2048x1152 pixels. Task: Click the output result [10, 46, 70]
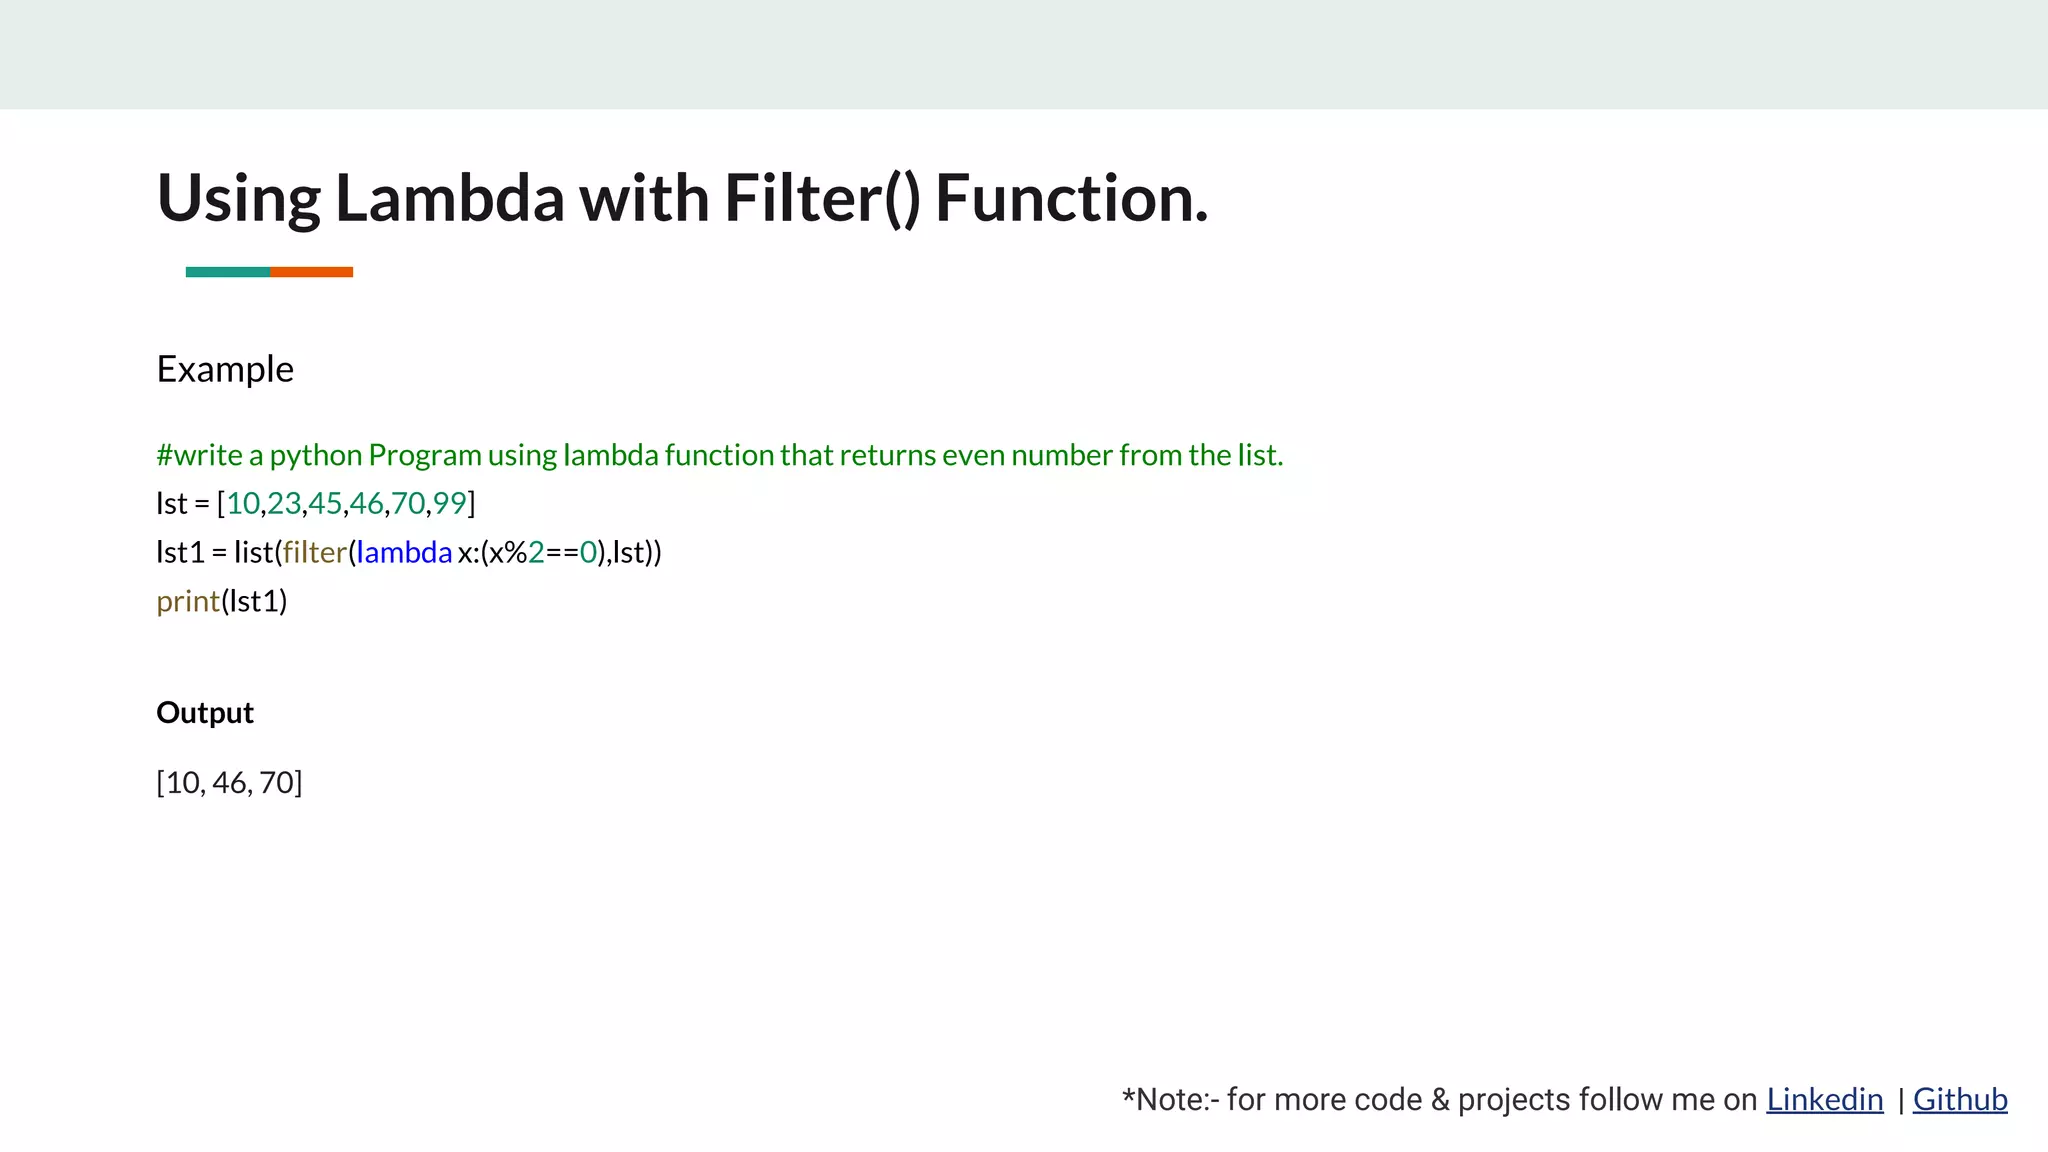pyautogui.click(x=229, y=782)
